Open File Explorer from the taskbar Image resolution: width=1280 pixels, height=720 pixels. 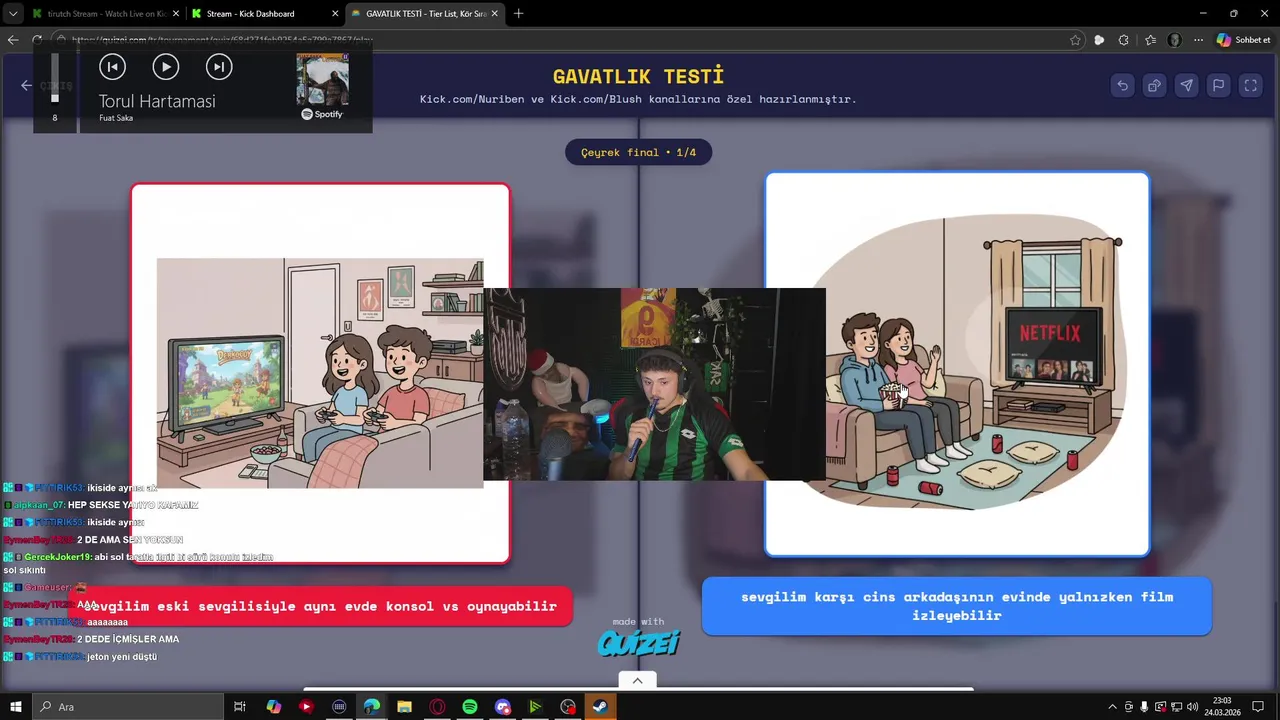click(404, 707)
